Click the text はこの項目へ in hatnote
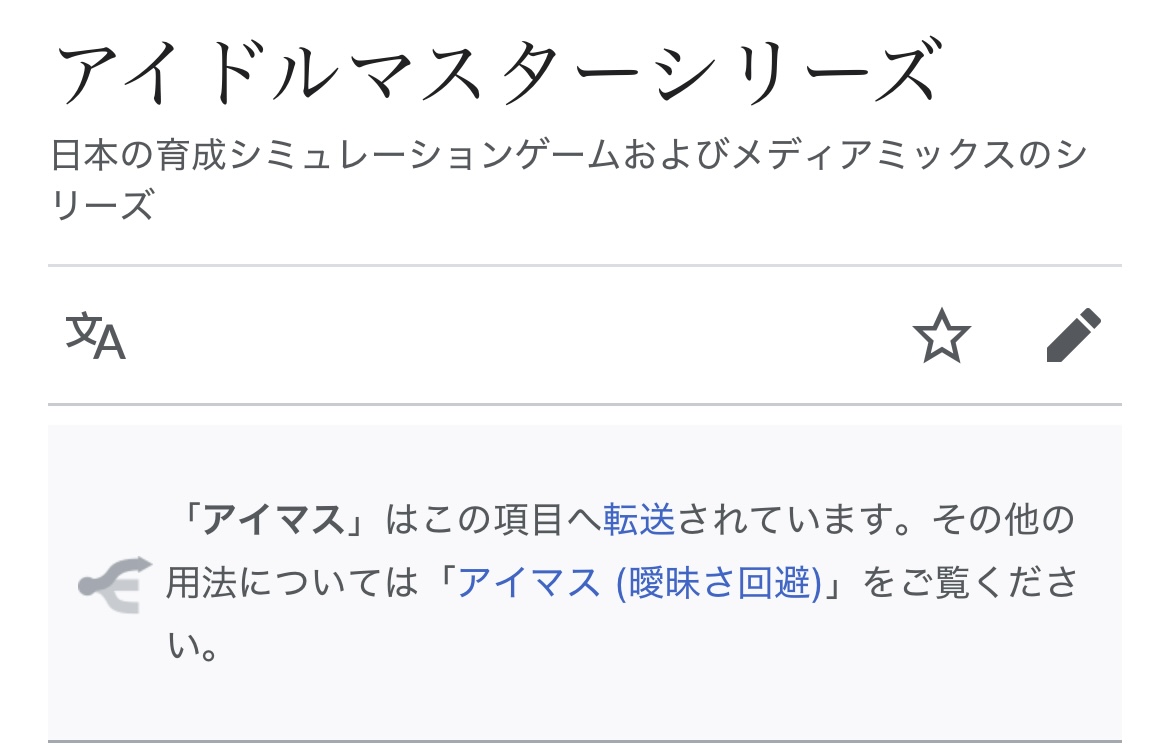 pos(494,521)
